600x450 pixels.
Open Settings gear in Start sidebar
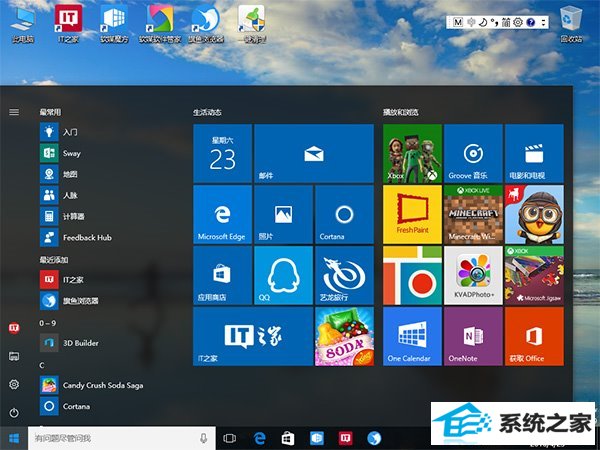14,384
